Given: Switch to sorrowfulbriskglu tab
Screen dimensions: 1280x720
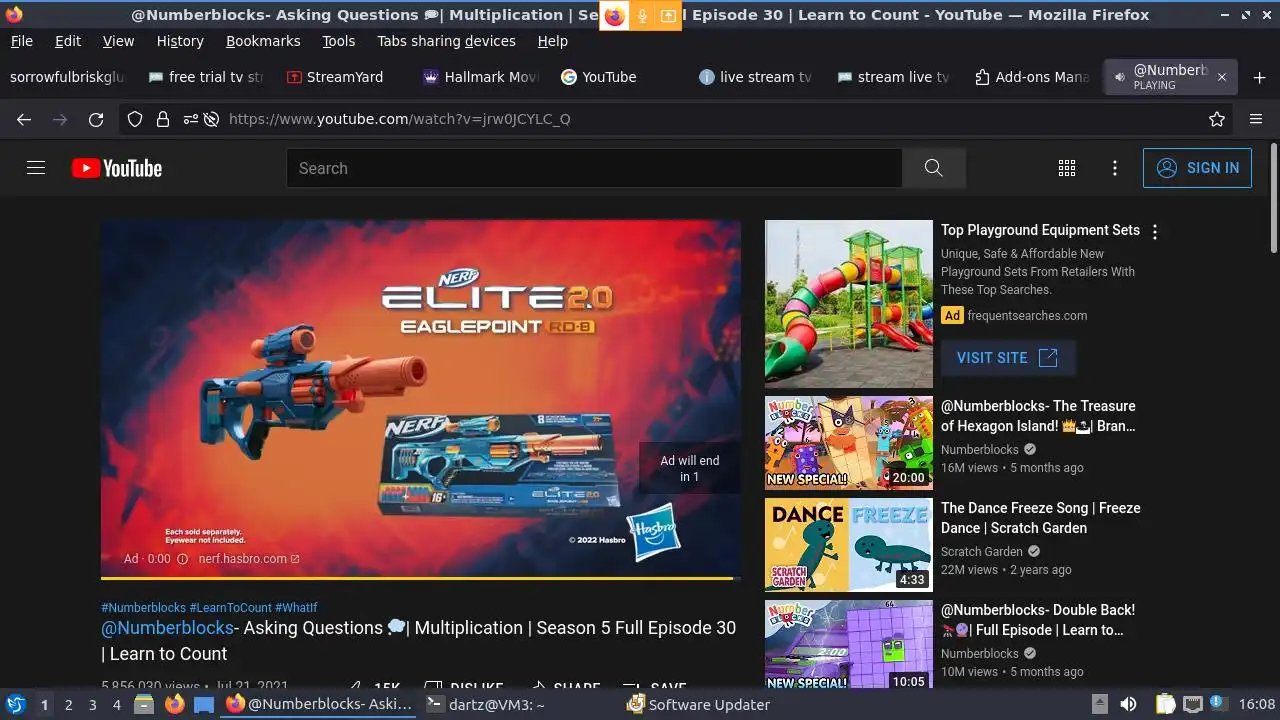Looking at the screenshot, I should [67, 77].
